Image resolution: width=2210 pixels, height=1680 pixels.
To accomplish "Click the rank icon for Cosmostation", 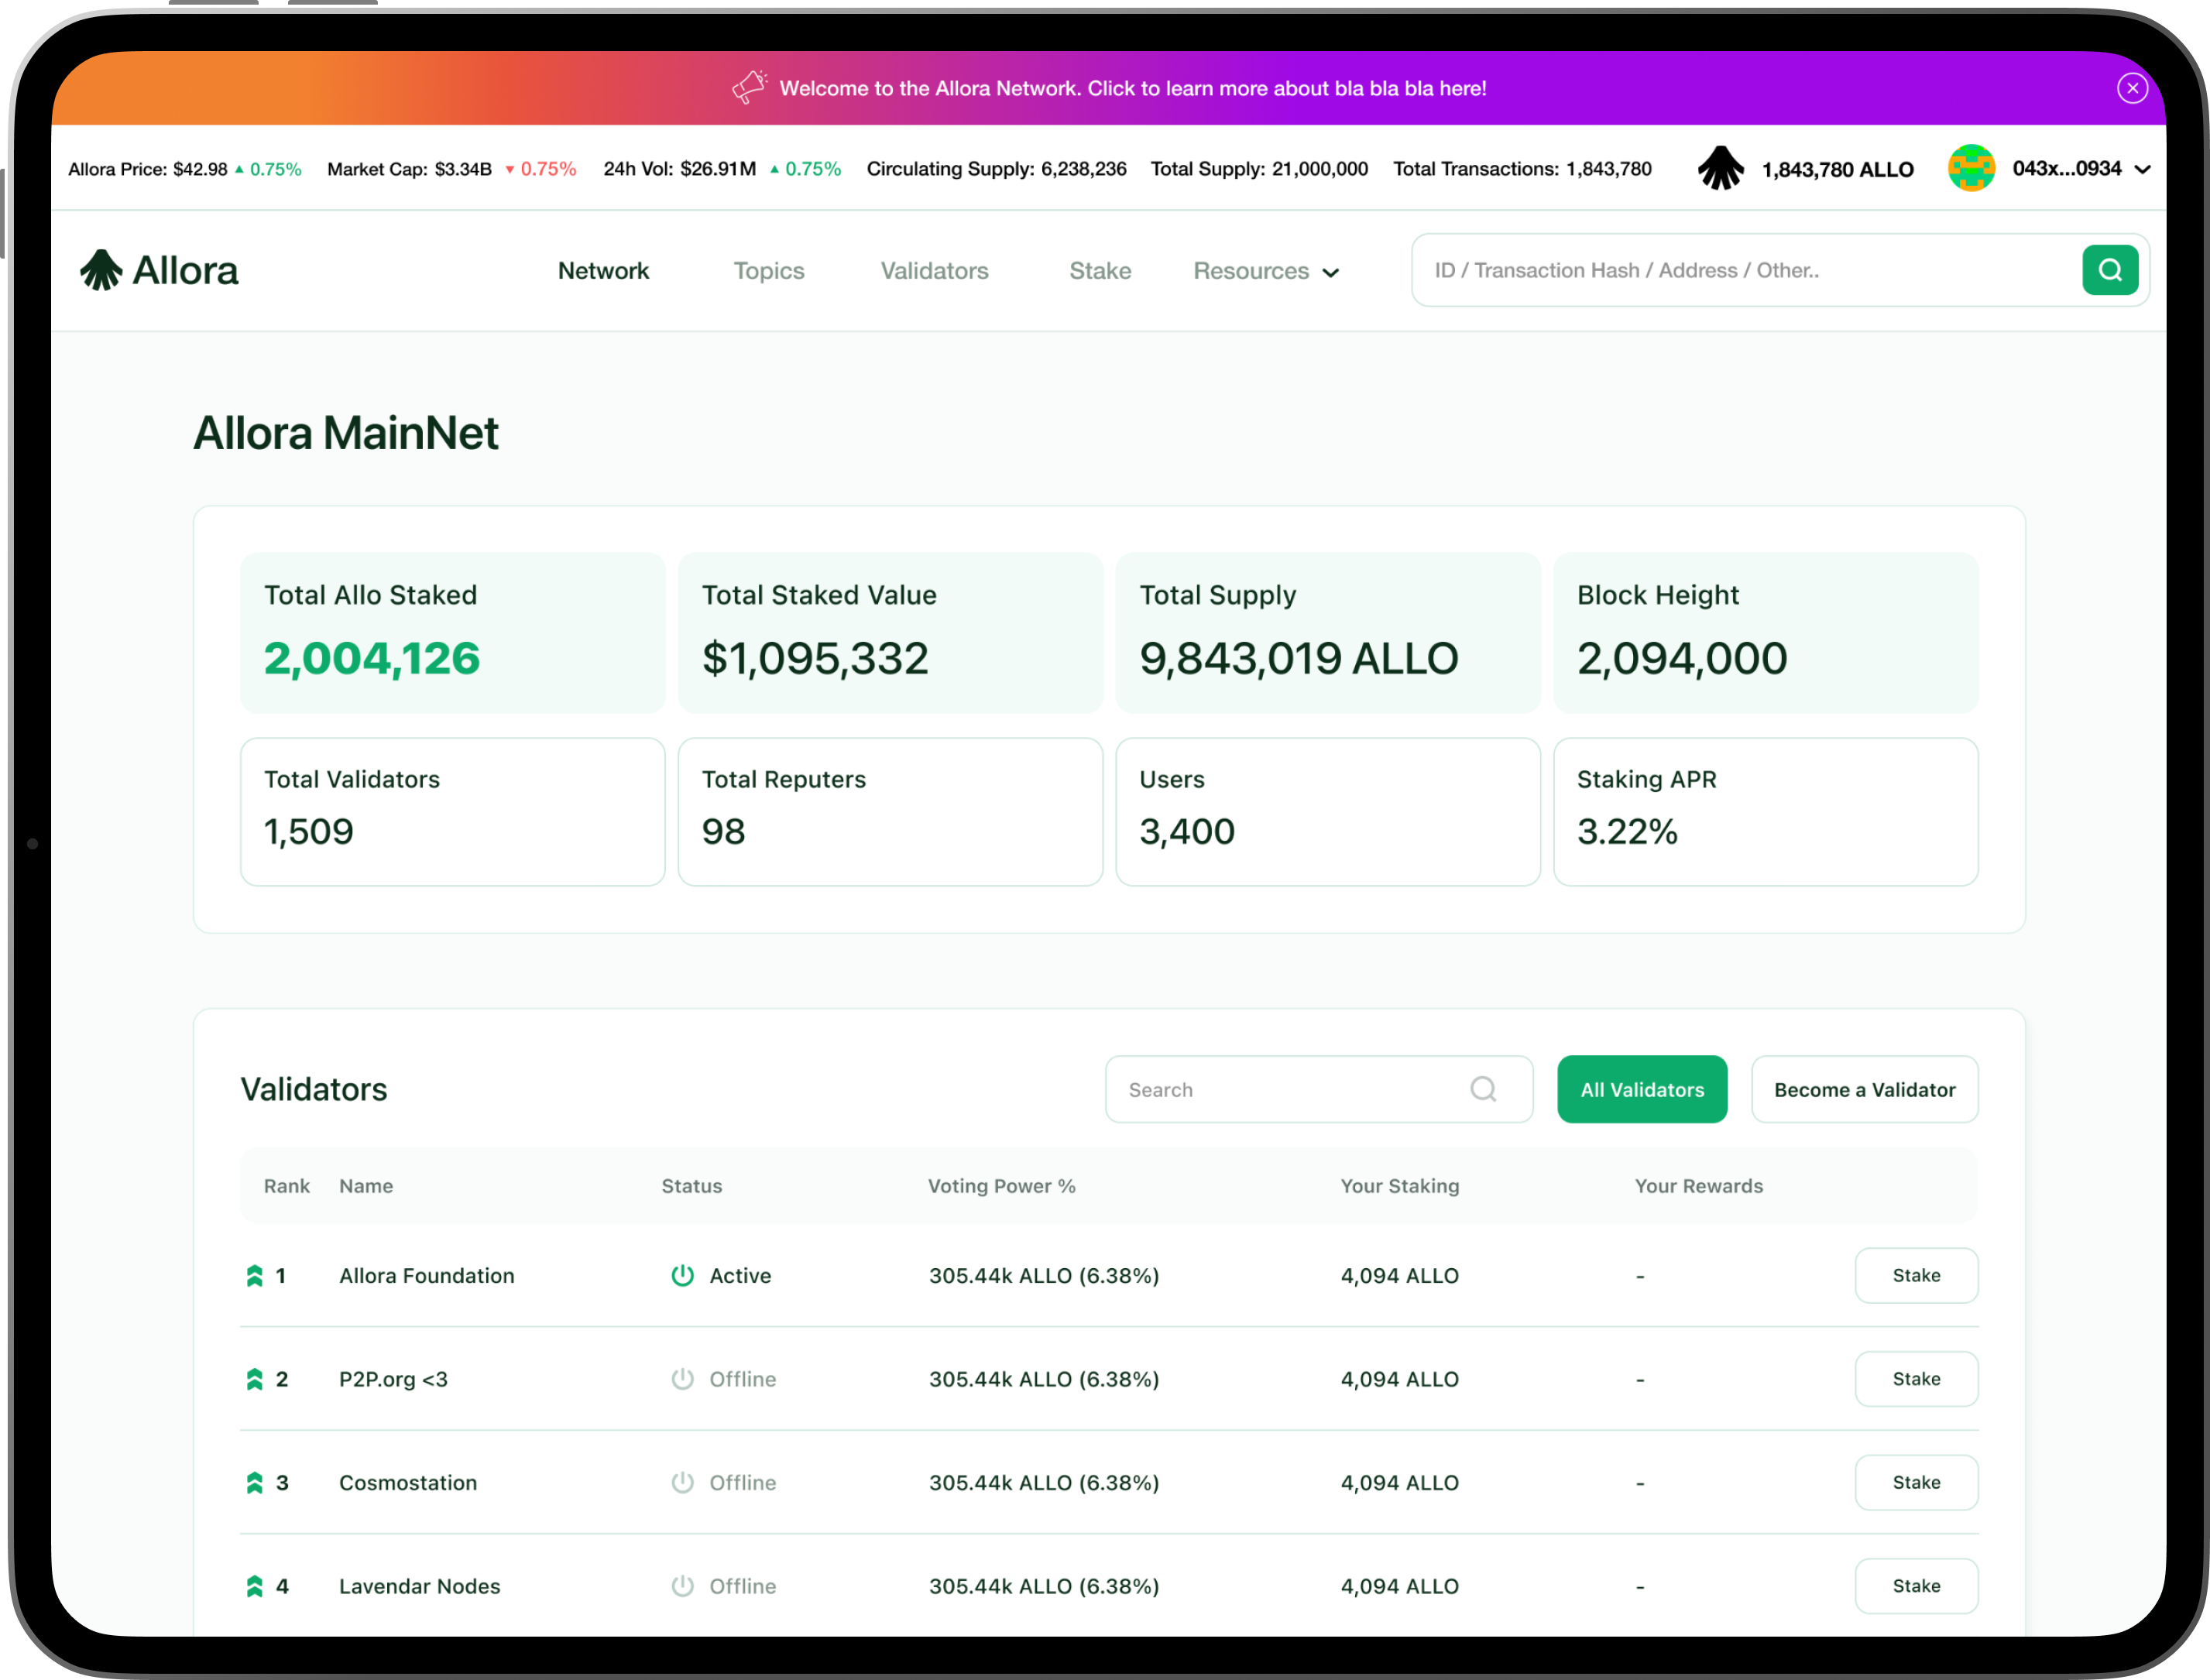I will pos(254,1482).
